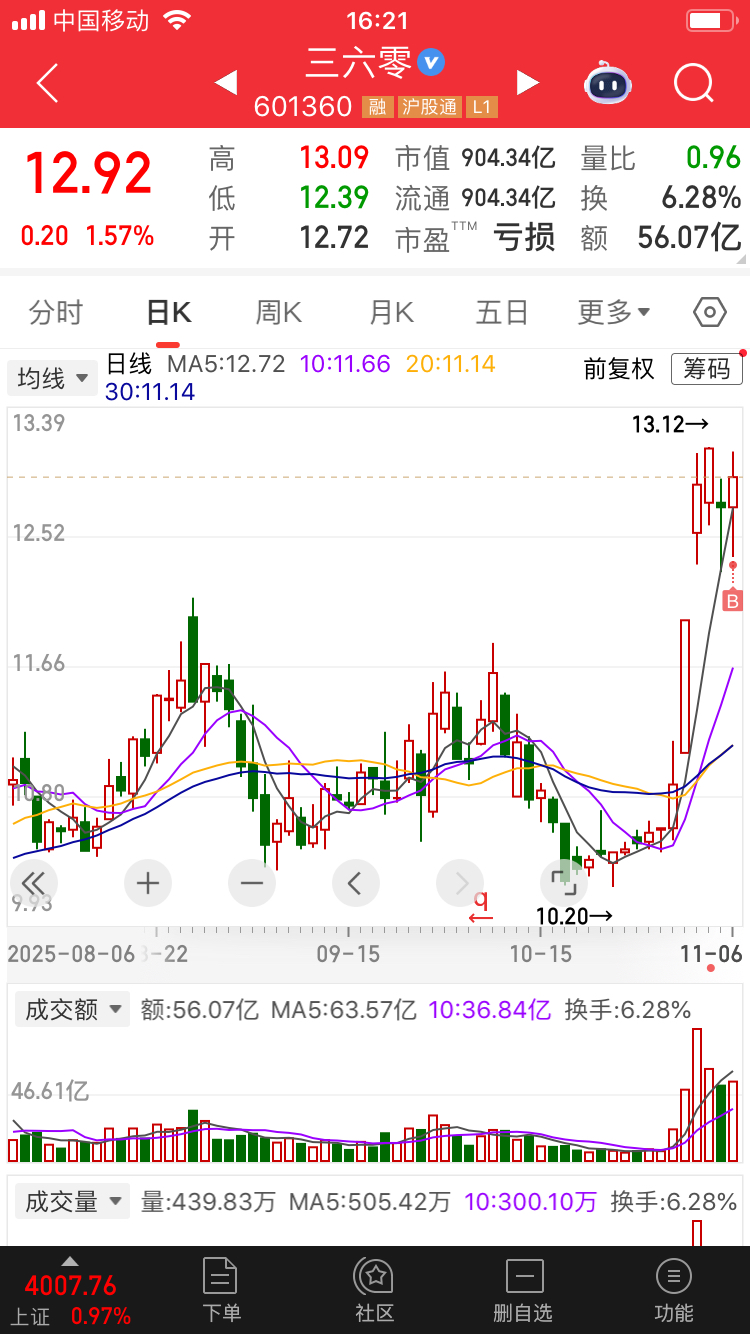
Task: Tap the 10.20 low price marker
Action: pos(574,915)
